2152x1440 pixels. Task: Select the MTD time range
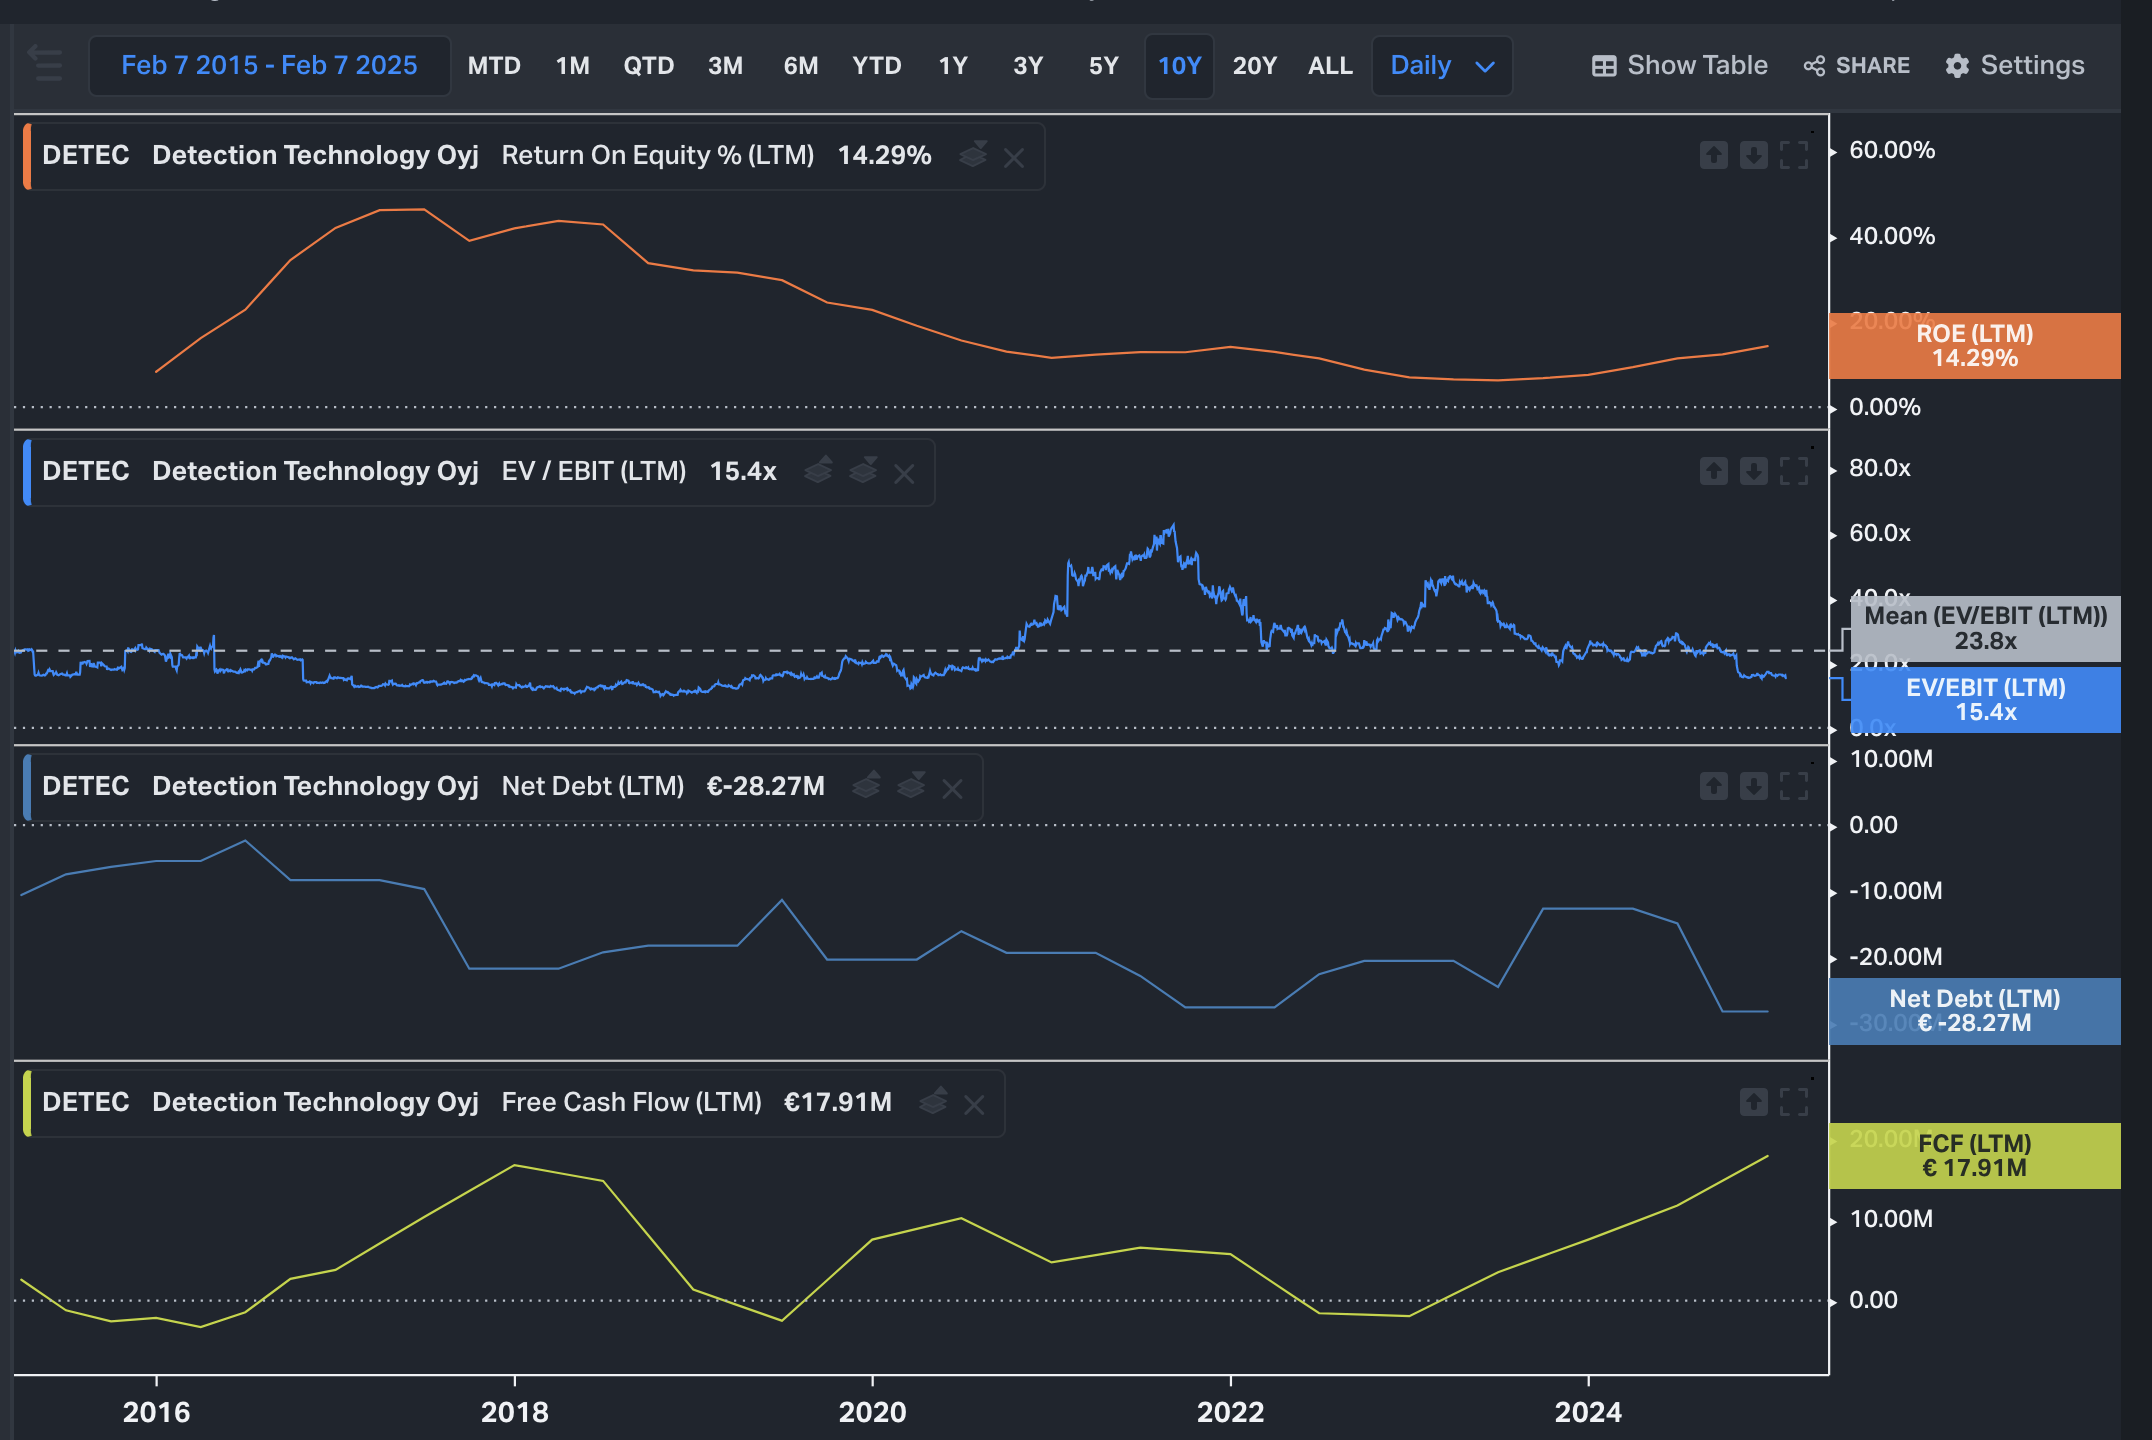[x=494, y=66]
